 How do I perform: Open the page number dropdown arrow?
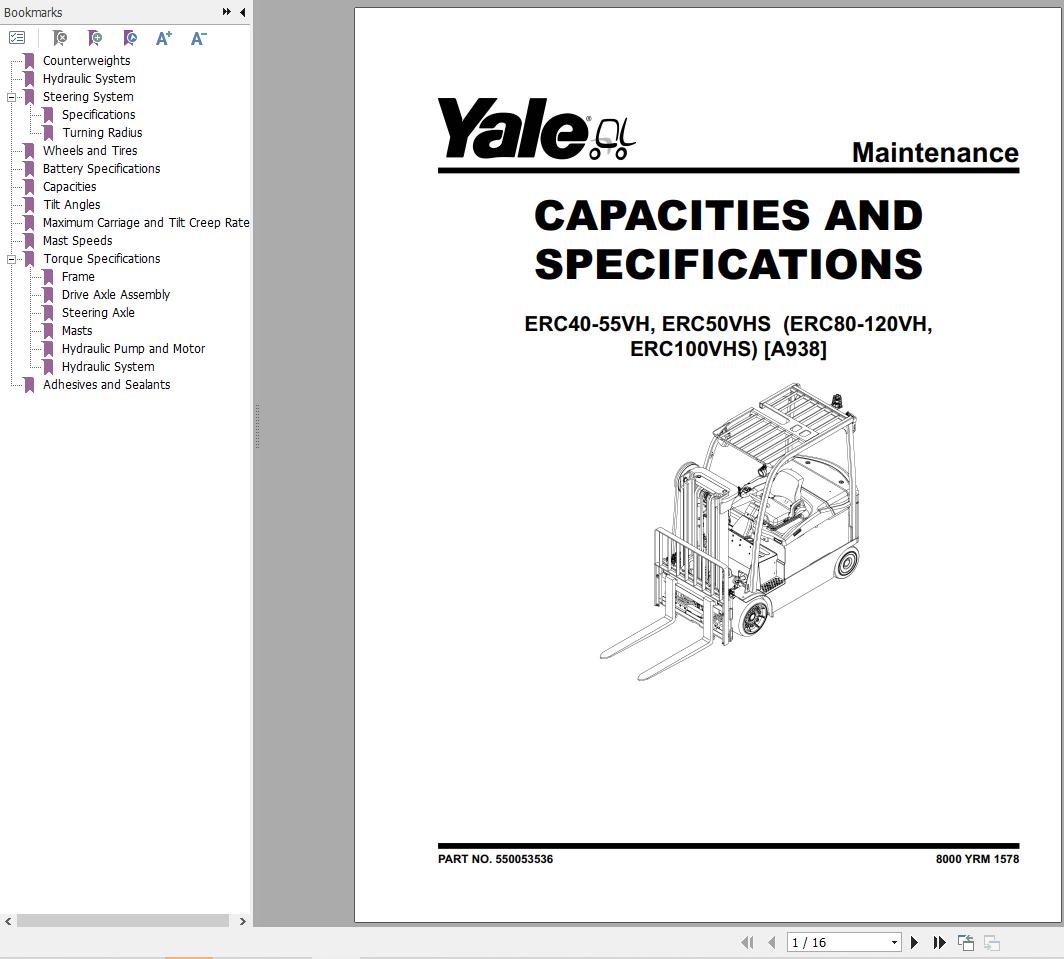tap(894, 942)
